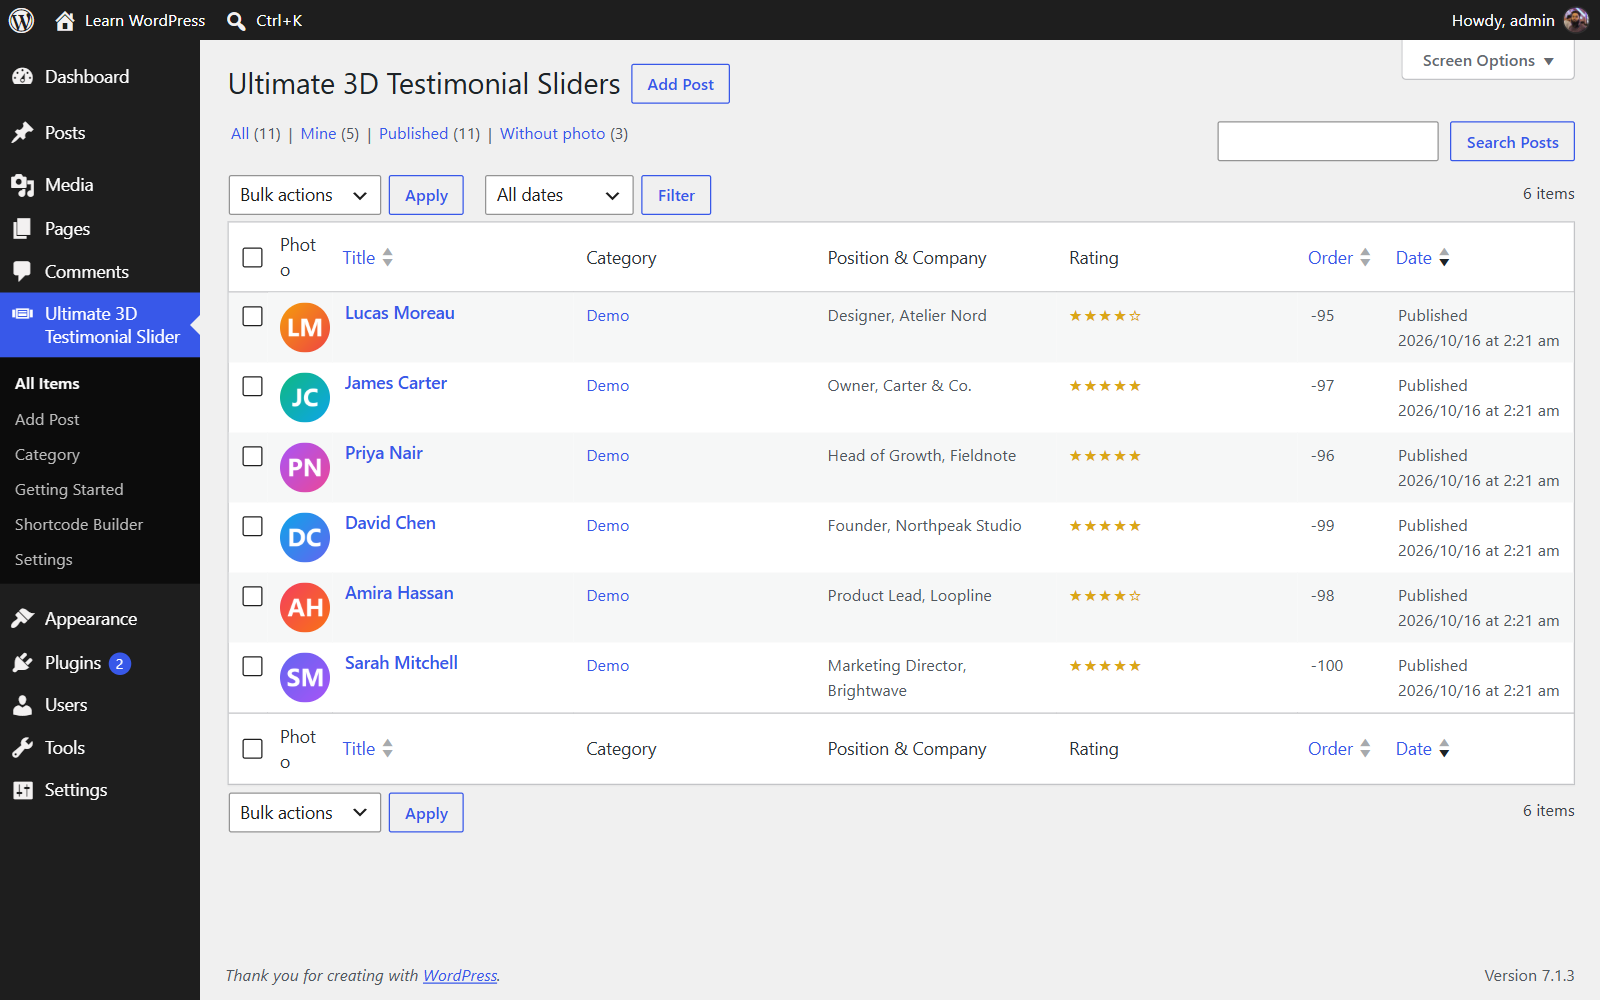This screenshot has height=1000, width=1600.
Task: Open the Getting Started submenu item
Action: click(x=69, y=490)
